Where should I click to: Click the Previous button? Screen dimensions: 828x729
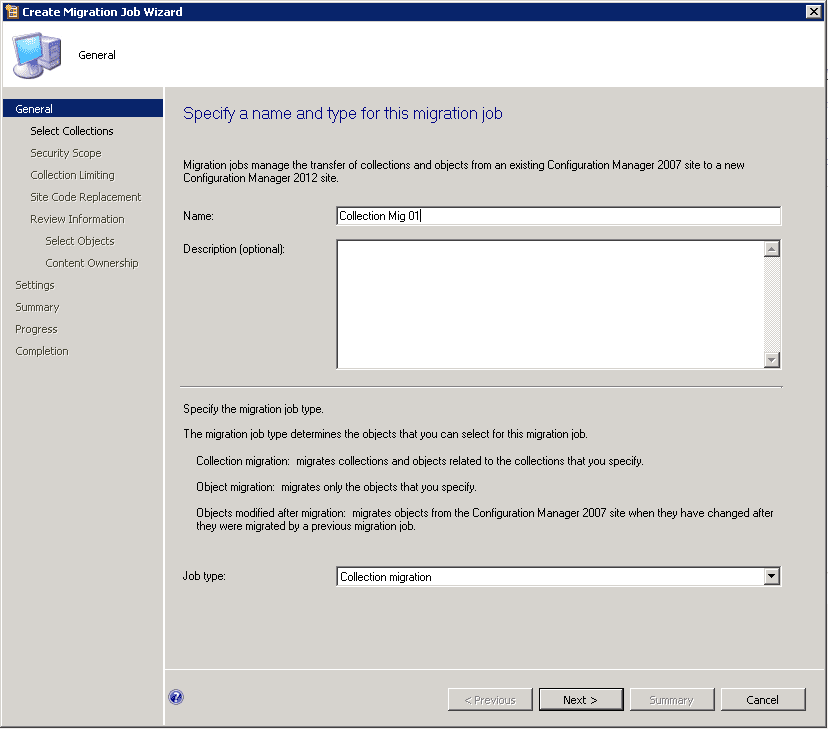(x=490, y=699)
